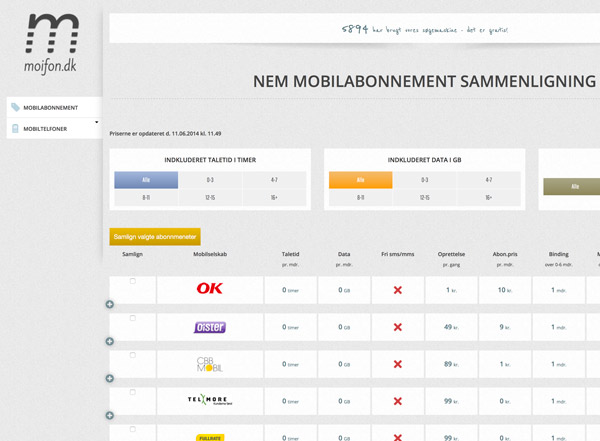Select 4-7 GB data filter
Screen dimensions: 600x441
point(489,180)
